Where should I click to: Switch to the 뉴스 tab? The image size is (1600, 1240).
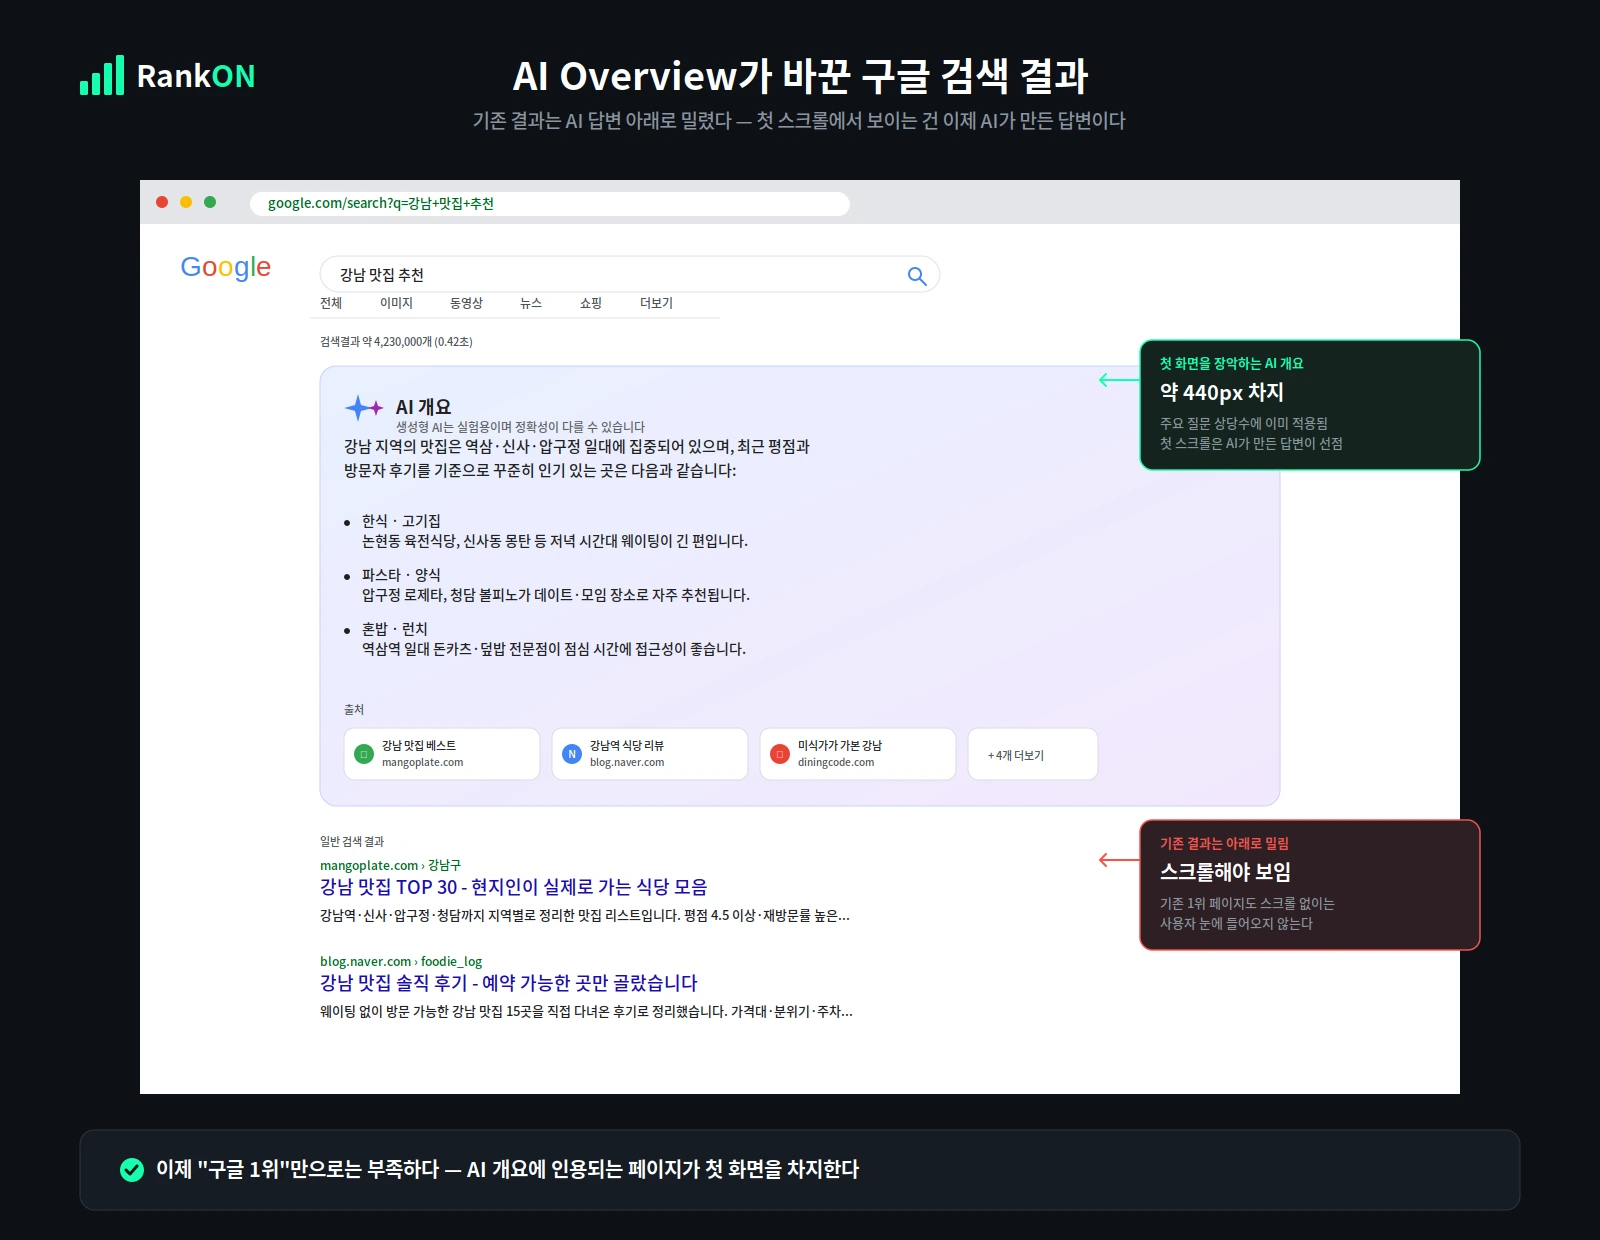[529, 303]
